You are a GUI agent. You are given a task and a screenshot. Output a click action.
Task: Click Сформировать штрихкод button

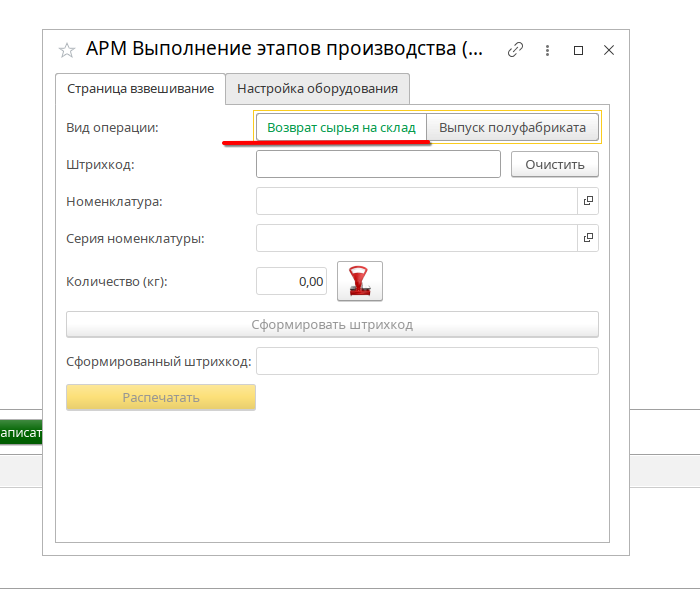coord(332,325)
